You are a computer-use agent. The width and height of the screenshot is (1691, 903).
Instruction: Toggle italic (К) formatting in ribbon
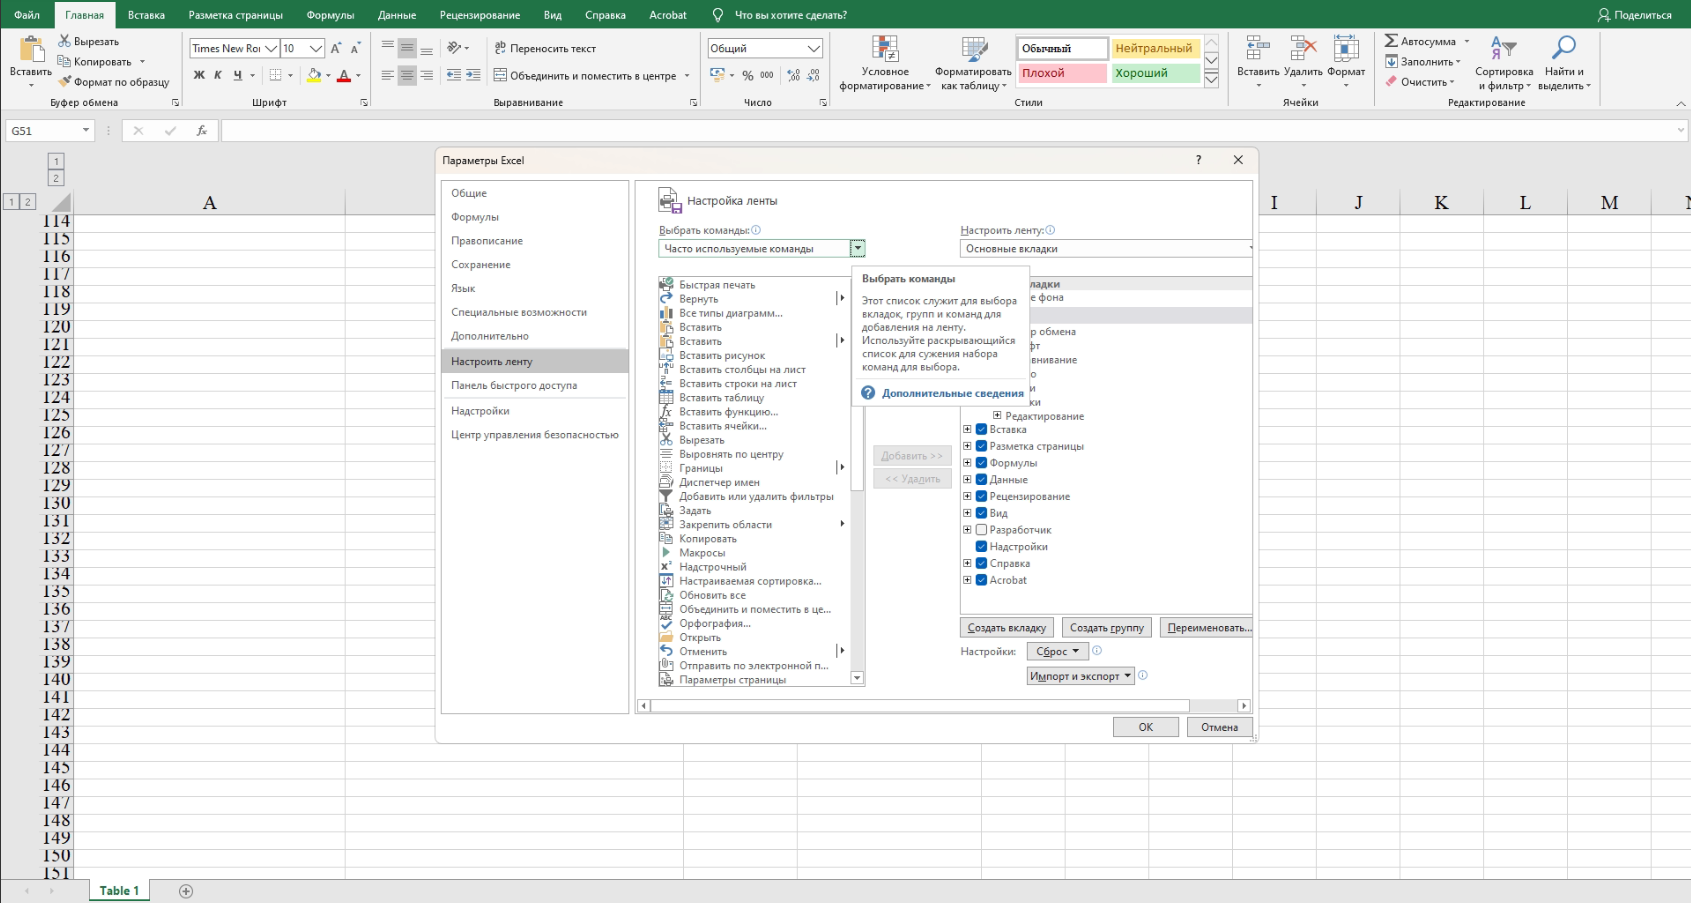pyautogui.click(x=218, y=75)
